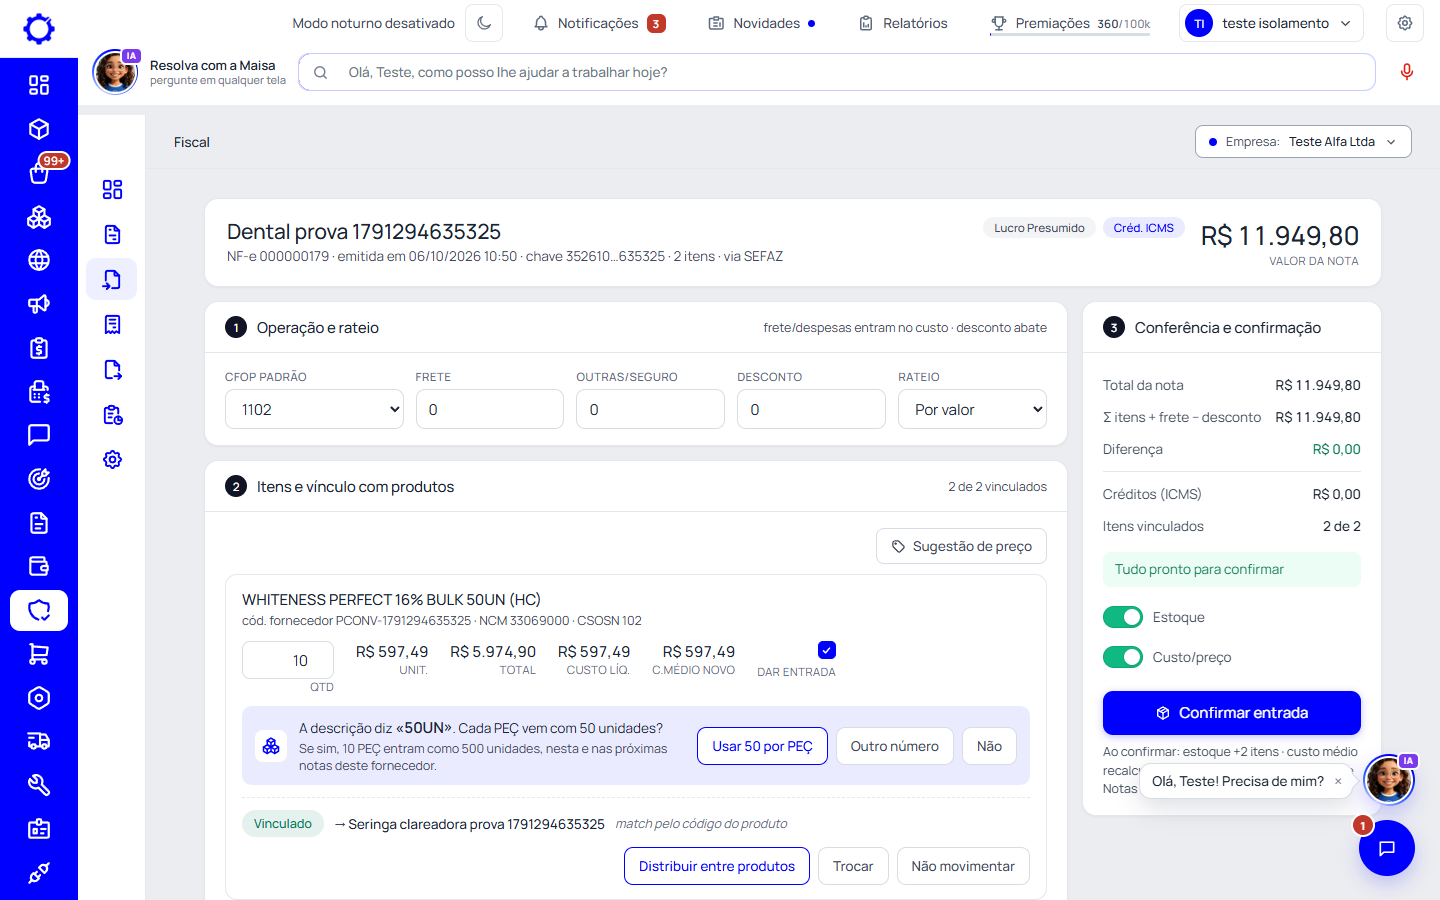Open the blue chat bubble button
The width and height of the screenshot is (1440, 900).
click(1386, 848)
